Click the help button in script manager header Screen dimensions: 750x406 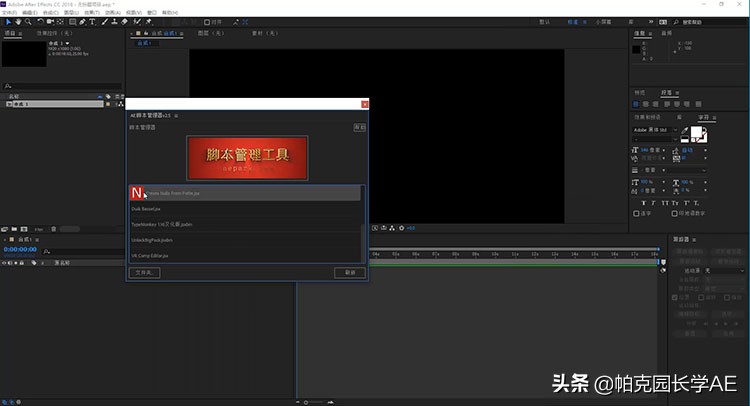(x=359, y=127)
